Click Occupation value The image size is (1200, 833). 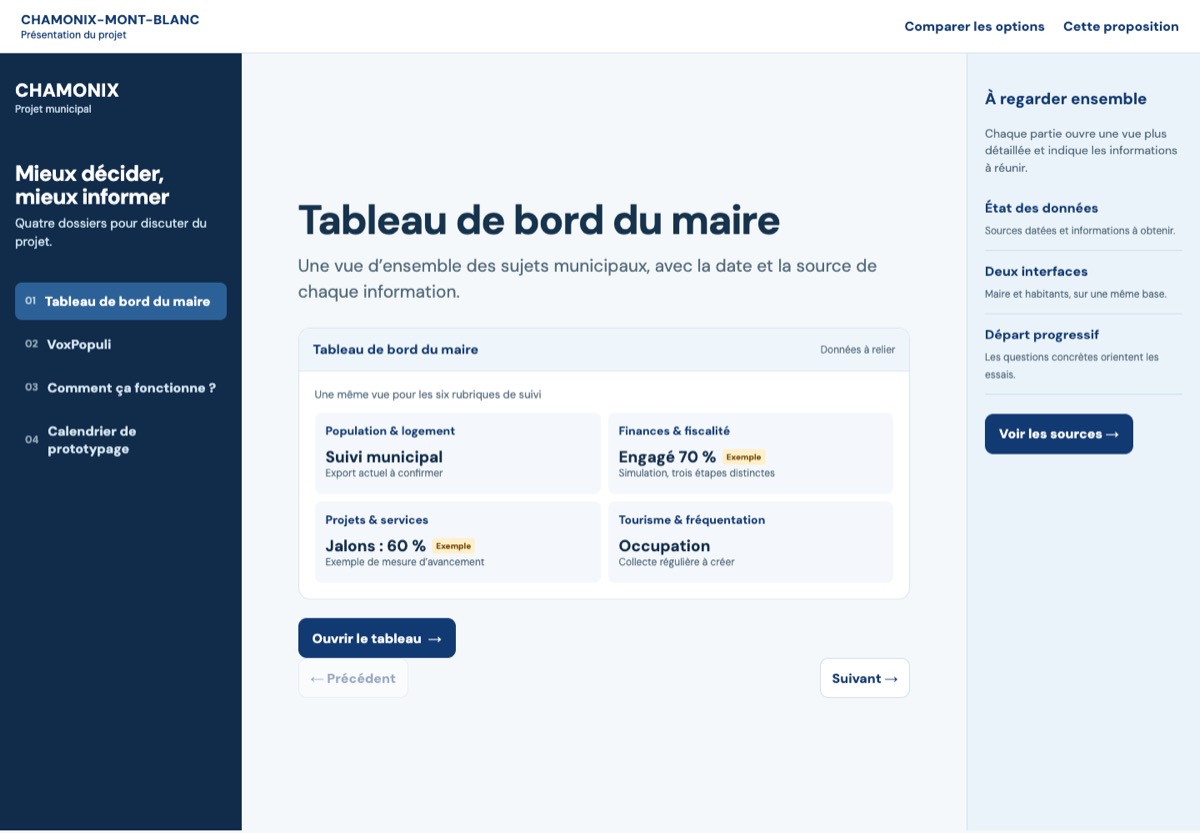[664, 546]
